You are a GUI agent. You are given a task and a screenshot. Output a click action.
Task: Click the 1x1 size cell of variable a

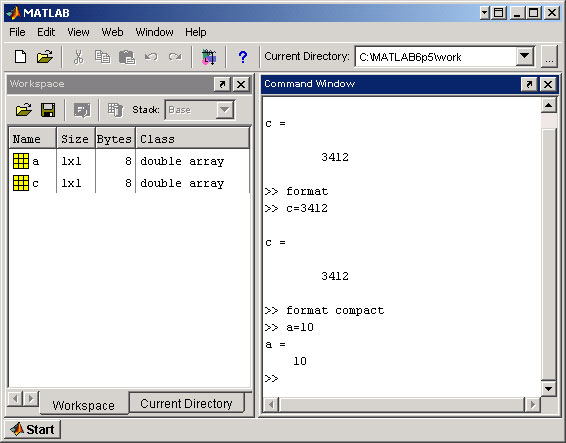click(71, 161)
